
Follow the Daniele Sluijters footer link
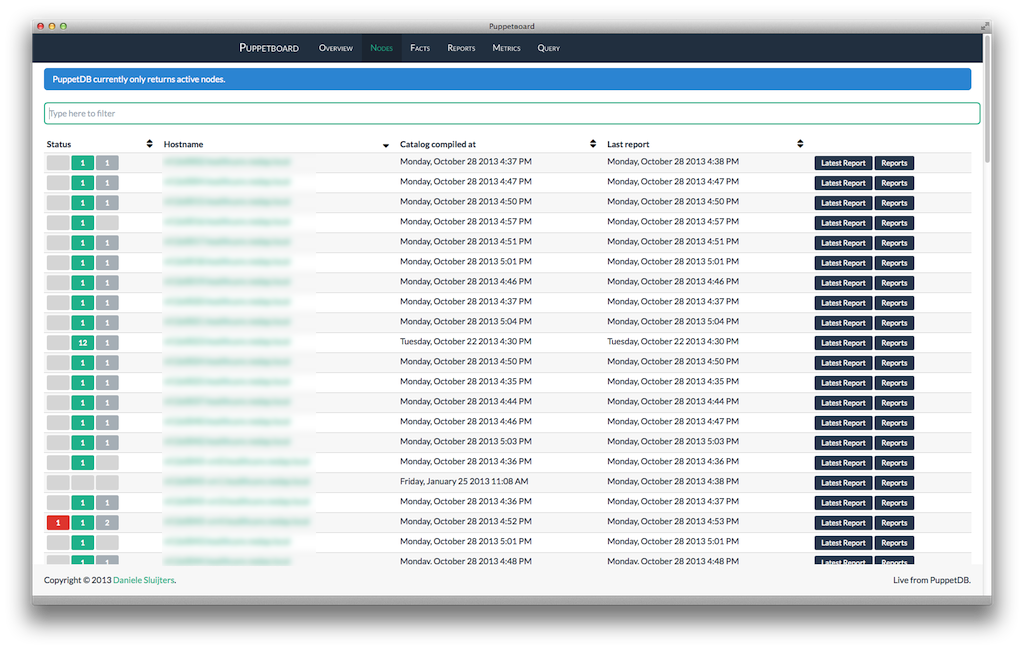coord(144,580)
